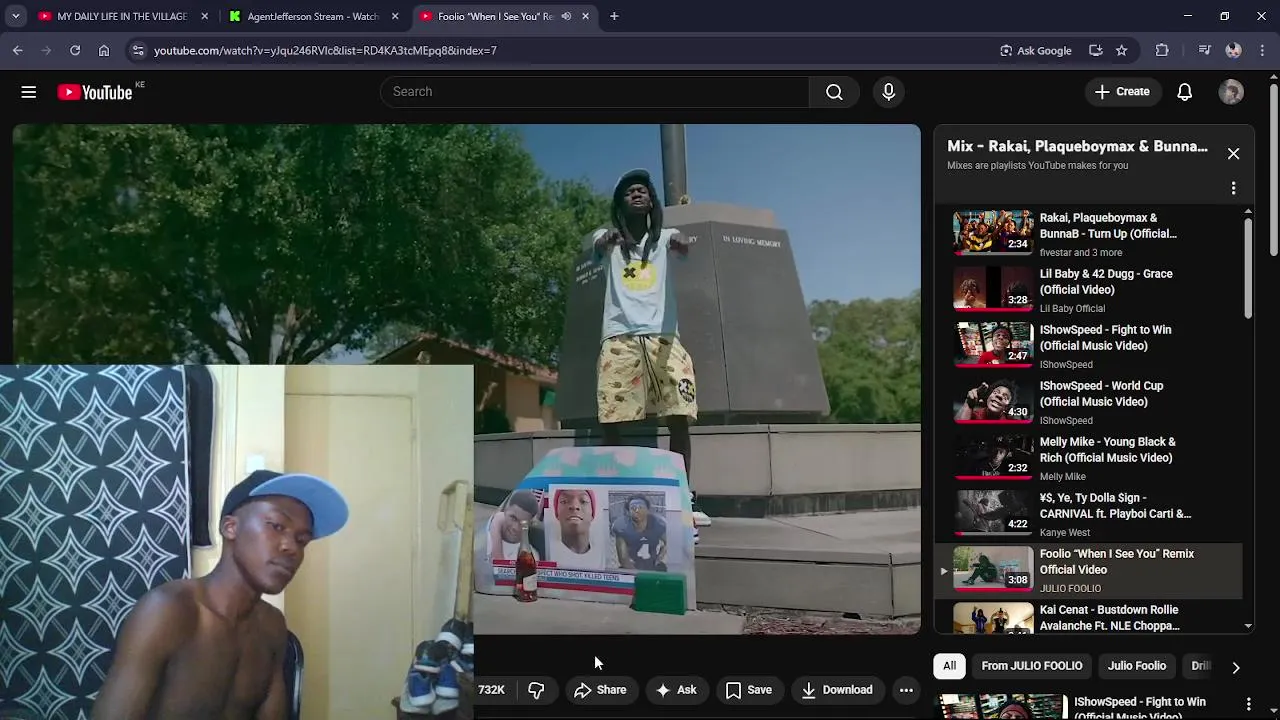Play Melly Mike Young Black & Rich

coord(1090,457)
